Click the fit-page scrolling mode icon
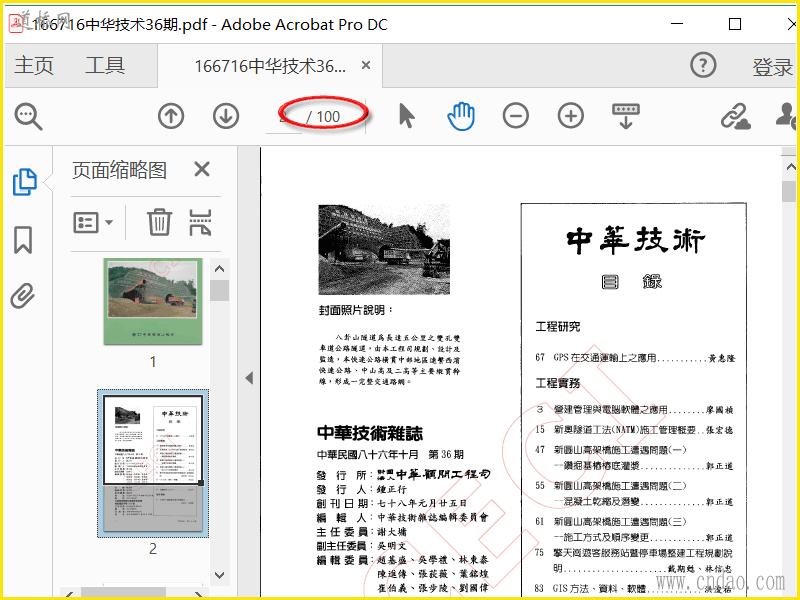The image size is (800, 600). click(x=626, y=116)
